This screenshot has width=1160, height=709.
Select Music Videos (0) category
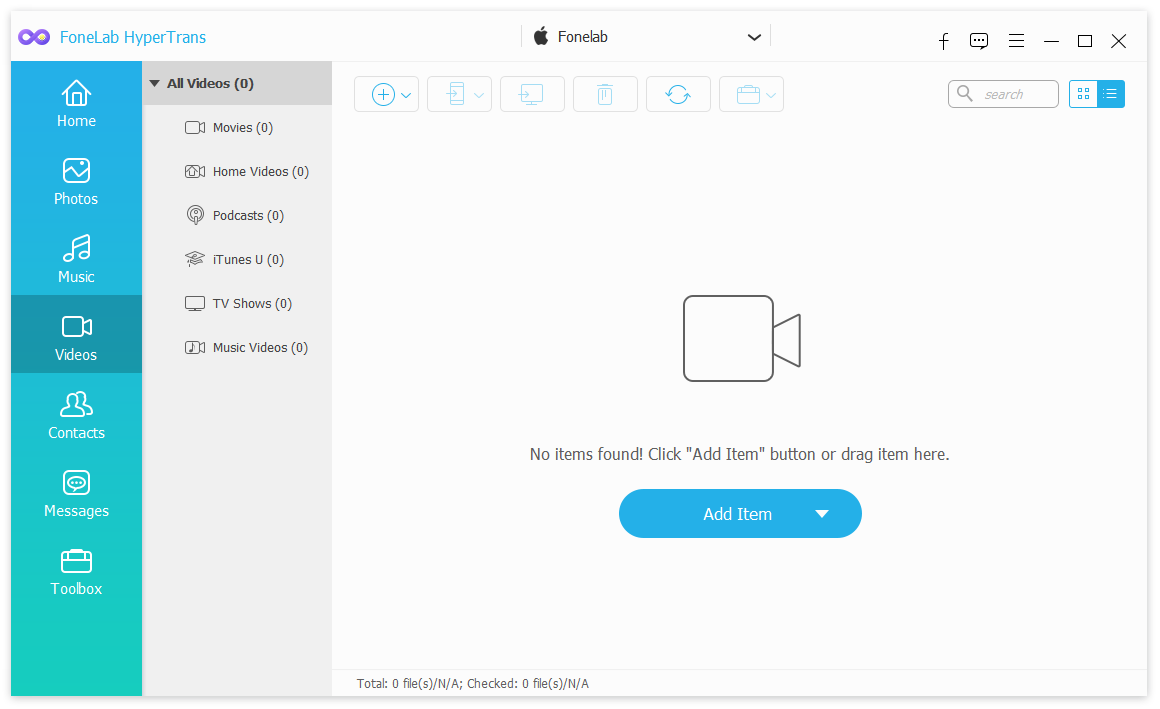pyautogui.click(x=237, y=348)
